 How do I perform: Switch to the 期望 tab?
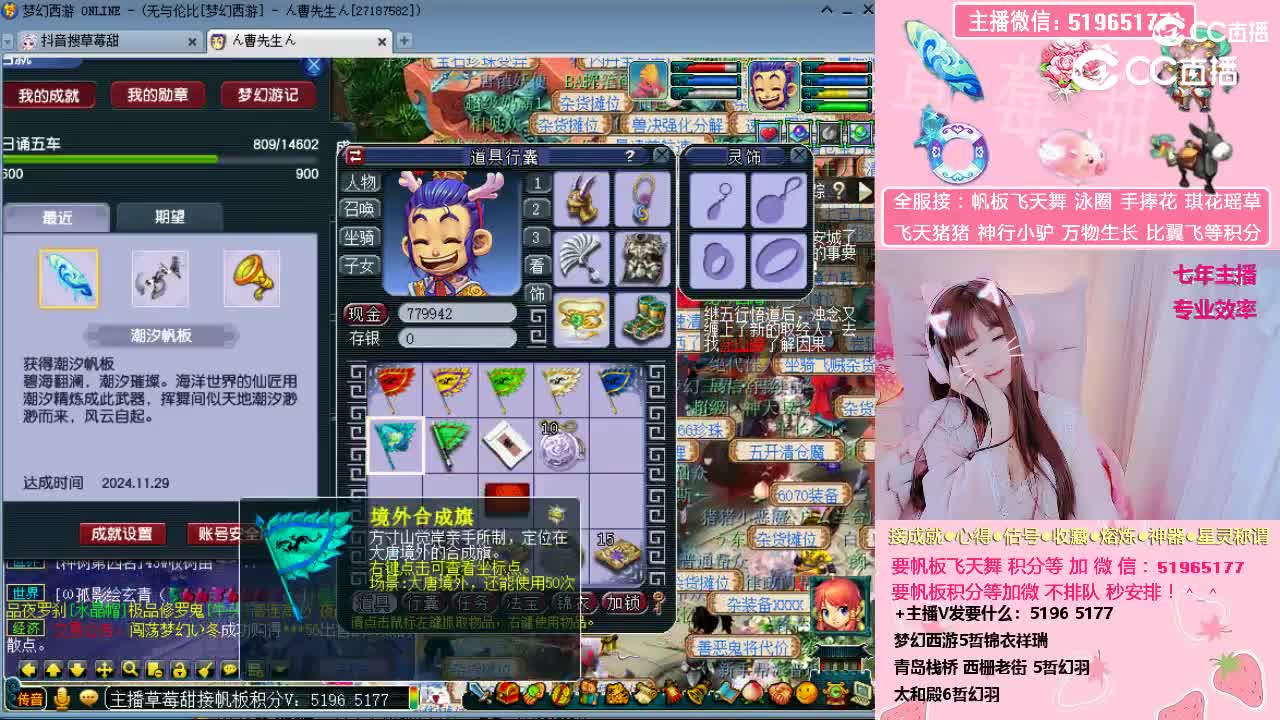pyautogui.click(x=170, y=217)
